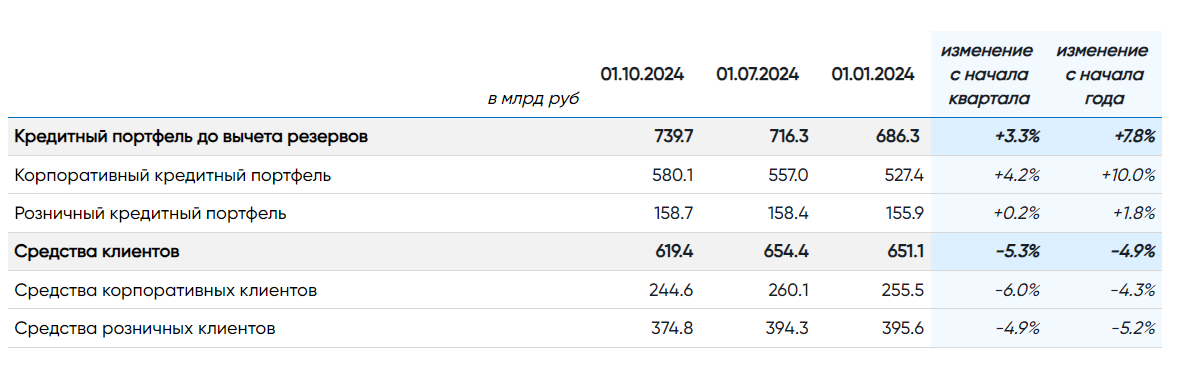
Task: Click the 01.01.2024 column header
Action: [x=873, y=74]
